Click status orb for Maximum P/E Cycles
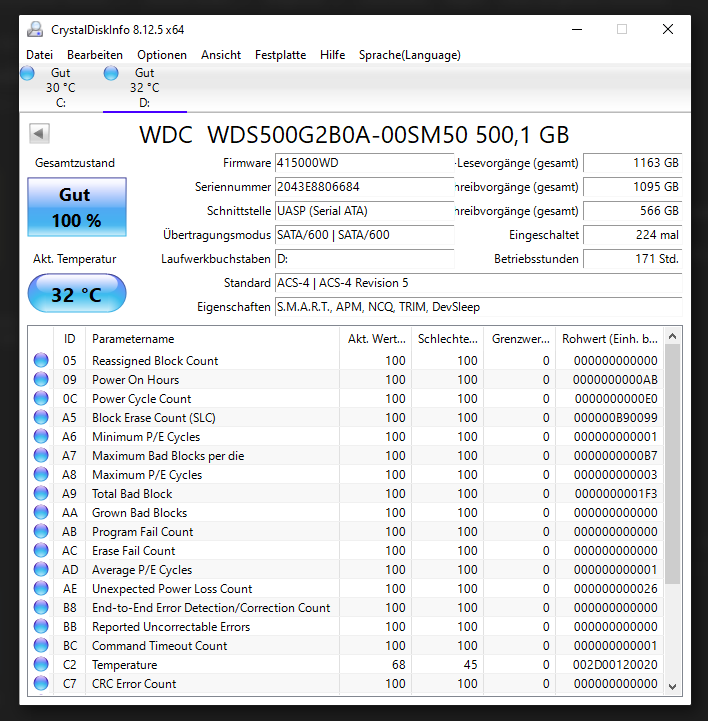The width and height of the screenshot is (708, 721). [x=41, y=474]
